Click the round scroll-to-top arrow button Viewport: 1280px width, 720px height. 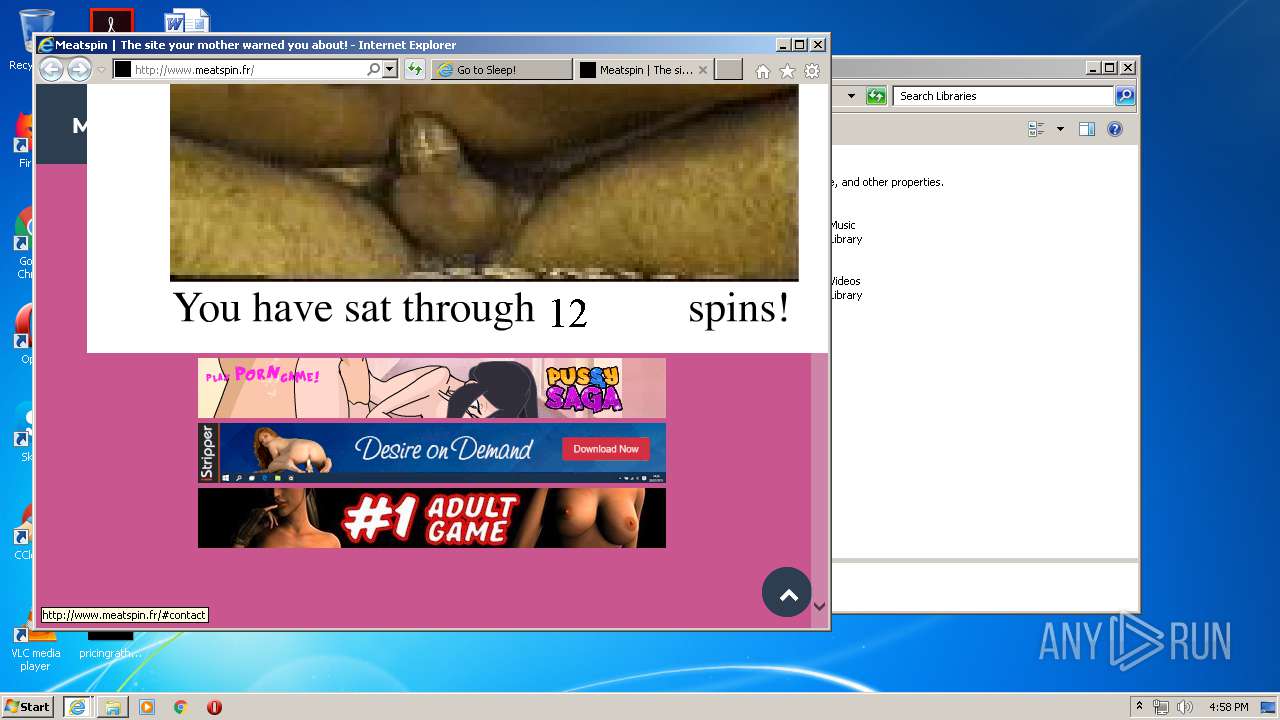point(787,593)
